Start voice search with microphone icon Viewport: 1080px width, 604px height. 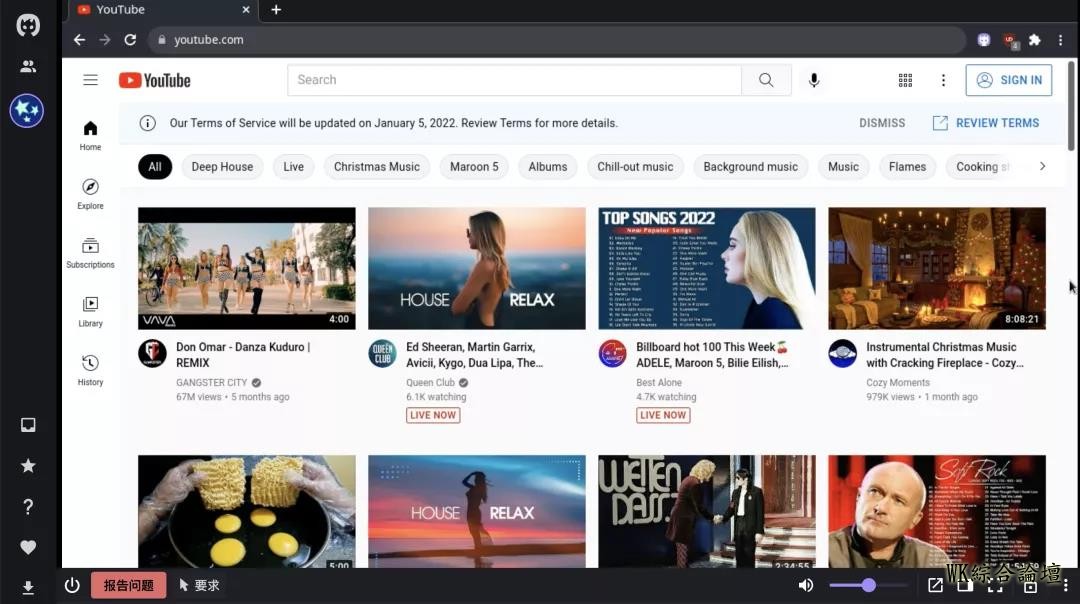(814, 80)
